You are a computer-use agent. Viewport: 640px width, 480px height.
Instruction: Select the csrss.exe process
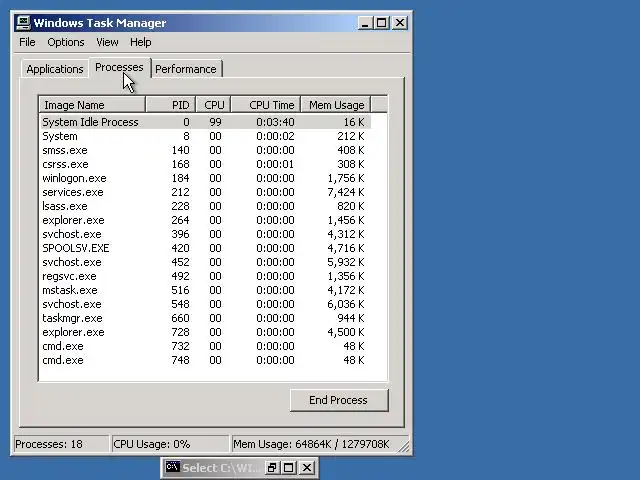tap(206, 164)
